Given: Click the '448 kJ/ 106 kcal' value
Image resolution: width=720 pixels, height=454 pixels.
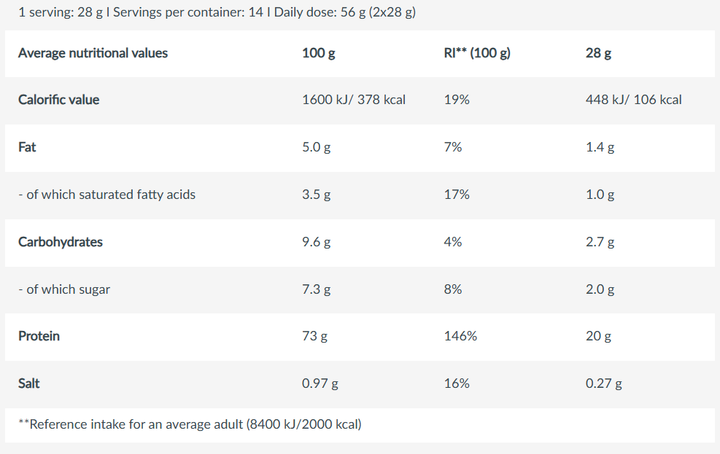Looking at the screenshot, I should point(633,100).
